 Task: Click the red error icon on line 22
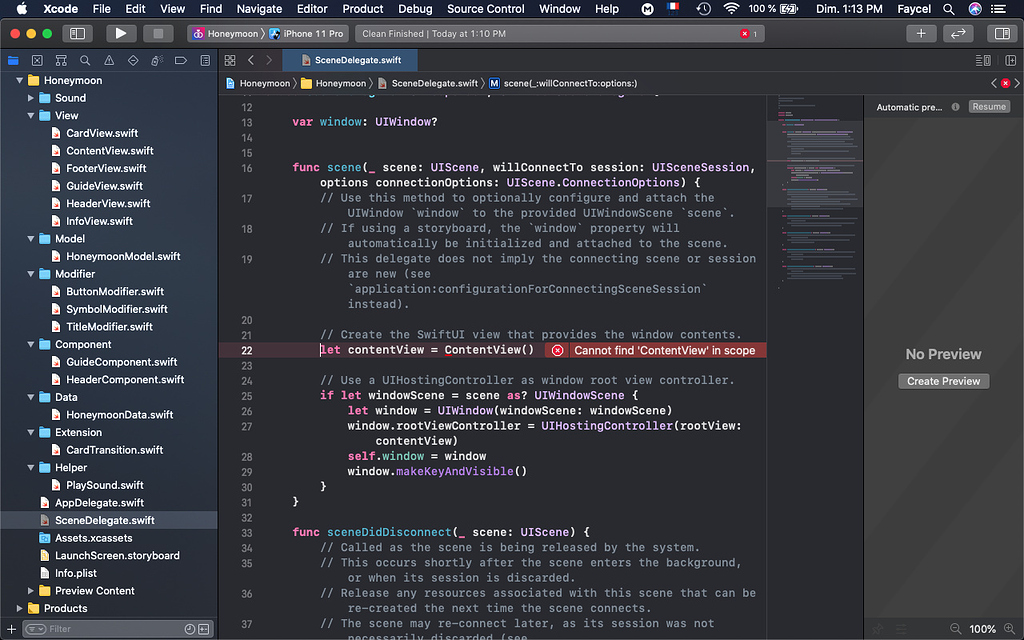coord(557,350)
